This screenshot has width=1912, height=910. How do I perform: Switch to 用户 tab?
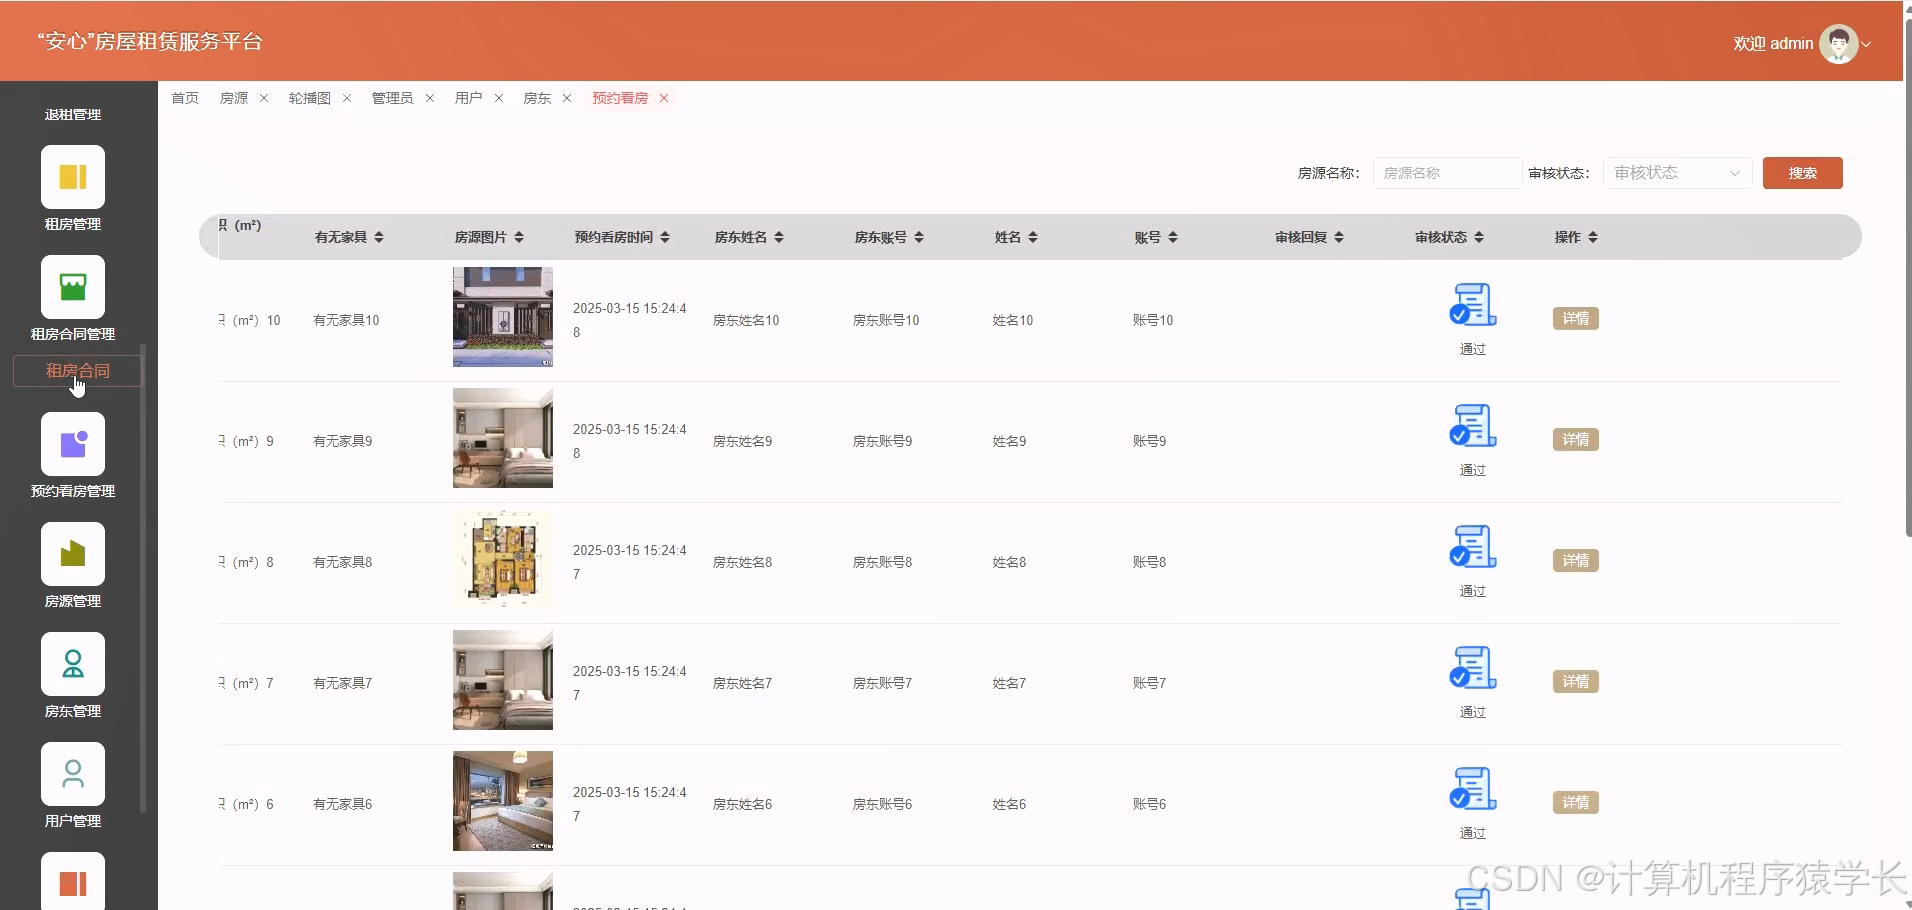[469, 98]
